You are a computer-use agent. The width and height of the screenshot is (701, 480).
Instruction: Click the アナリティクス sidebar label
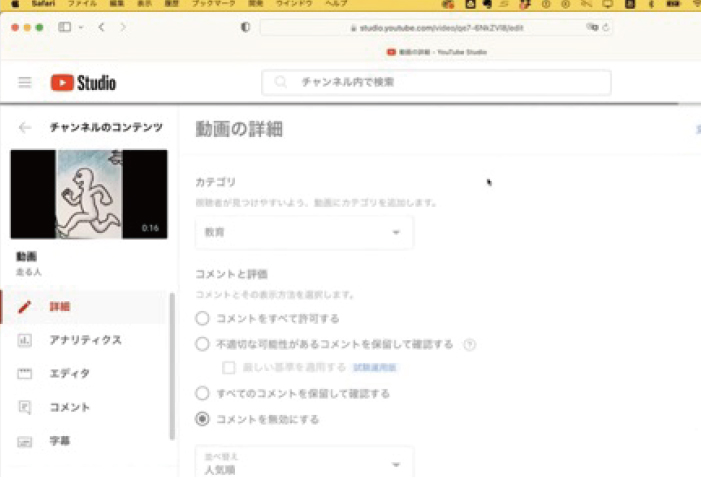pos(85,340)
